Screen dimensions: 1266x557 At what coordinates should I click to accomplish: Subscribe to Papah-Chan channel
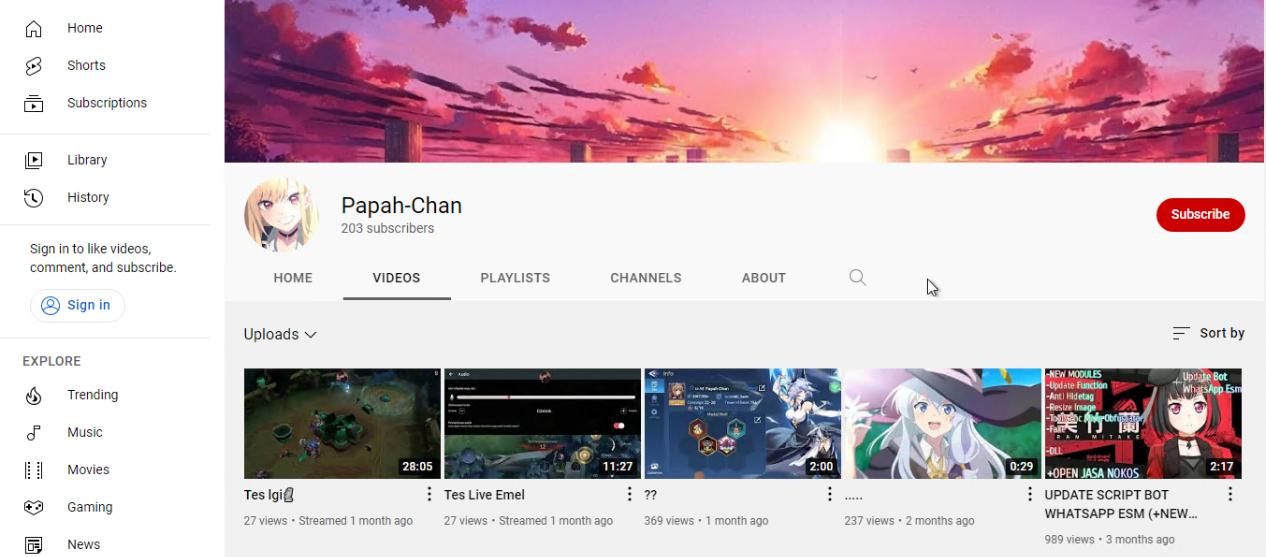coord(1200,214)
